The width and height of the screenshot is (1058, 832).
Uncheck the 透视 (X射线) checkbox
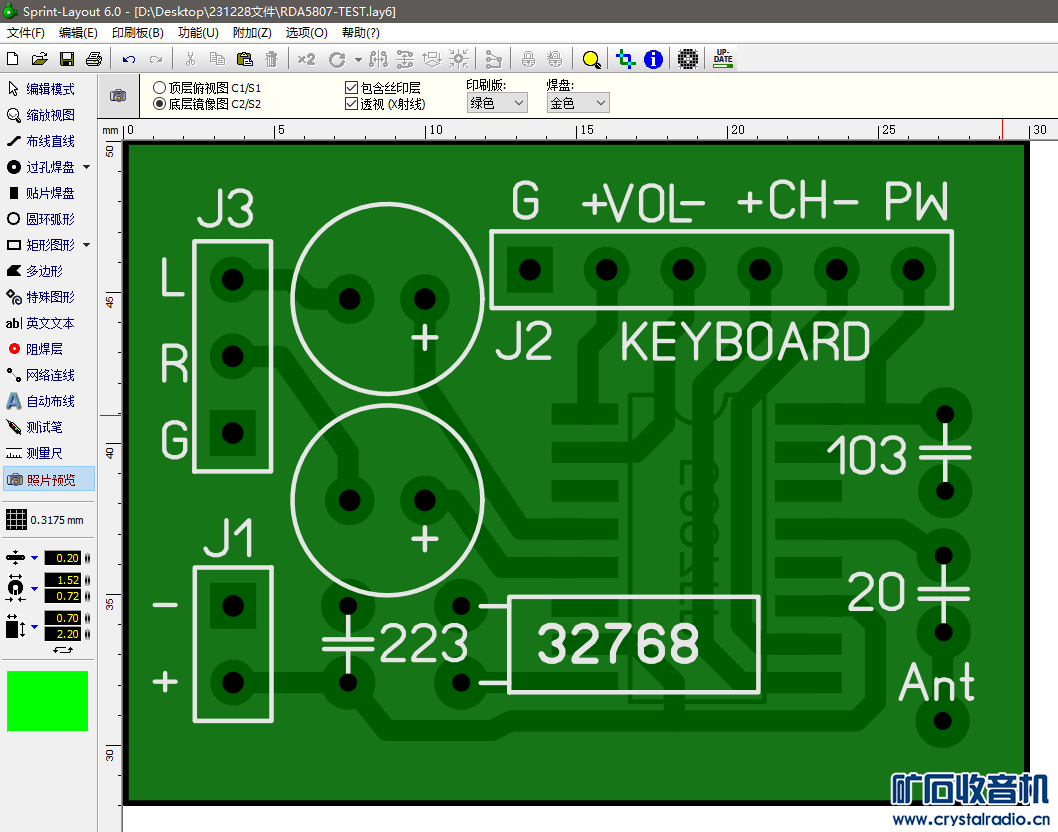coord(351,103)
